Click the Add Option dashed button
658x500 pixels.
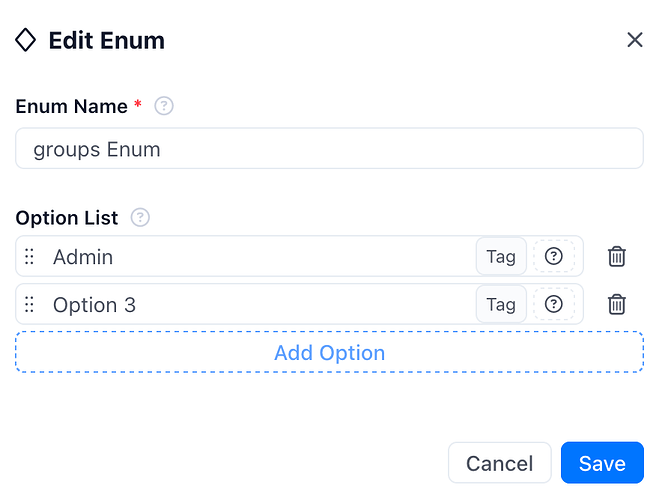pyautogui.click(x=329, y=352)
